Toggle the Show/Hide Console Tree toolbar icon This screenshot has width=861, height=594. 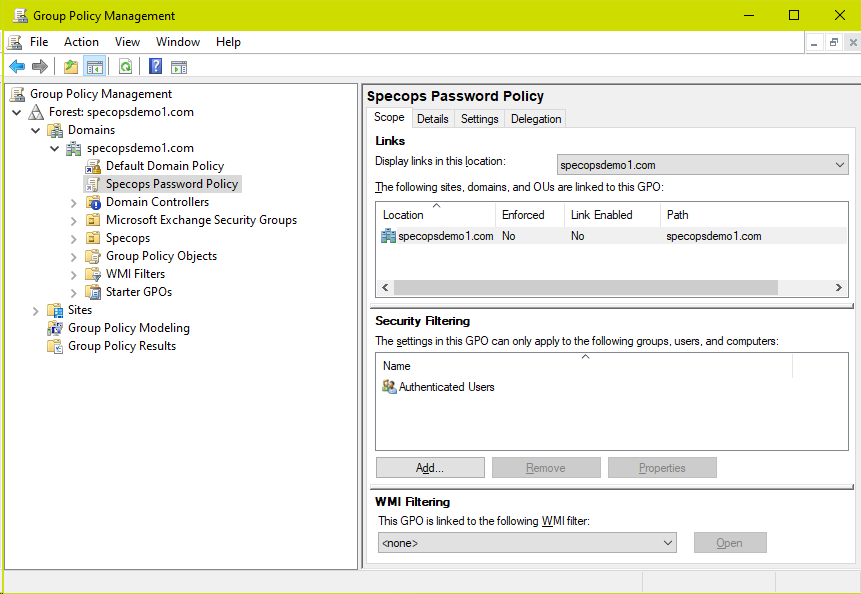[x=94, y=67]
